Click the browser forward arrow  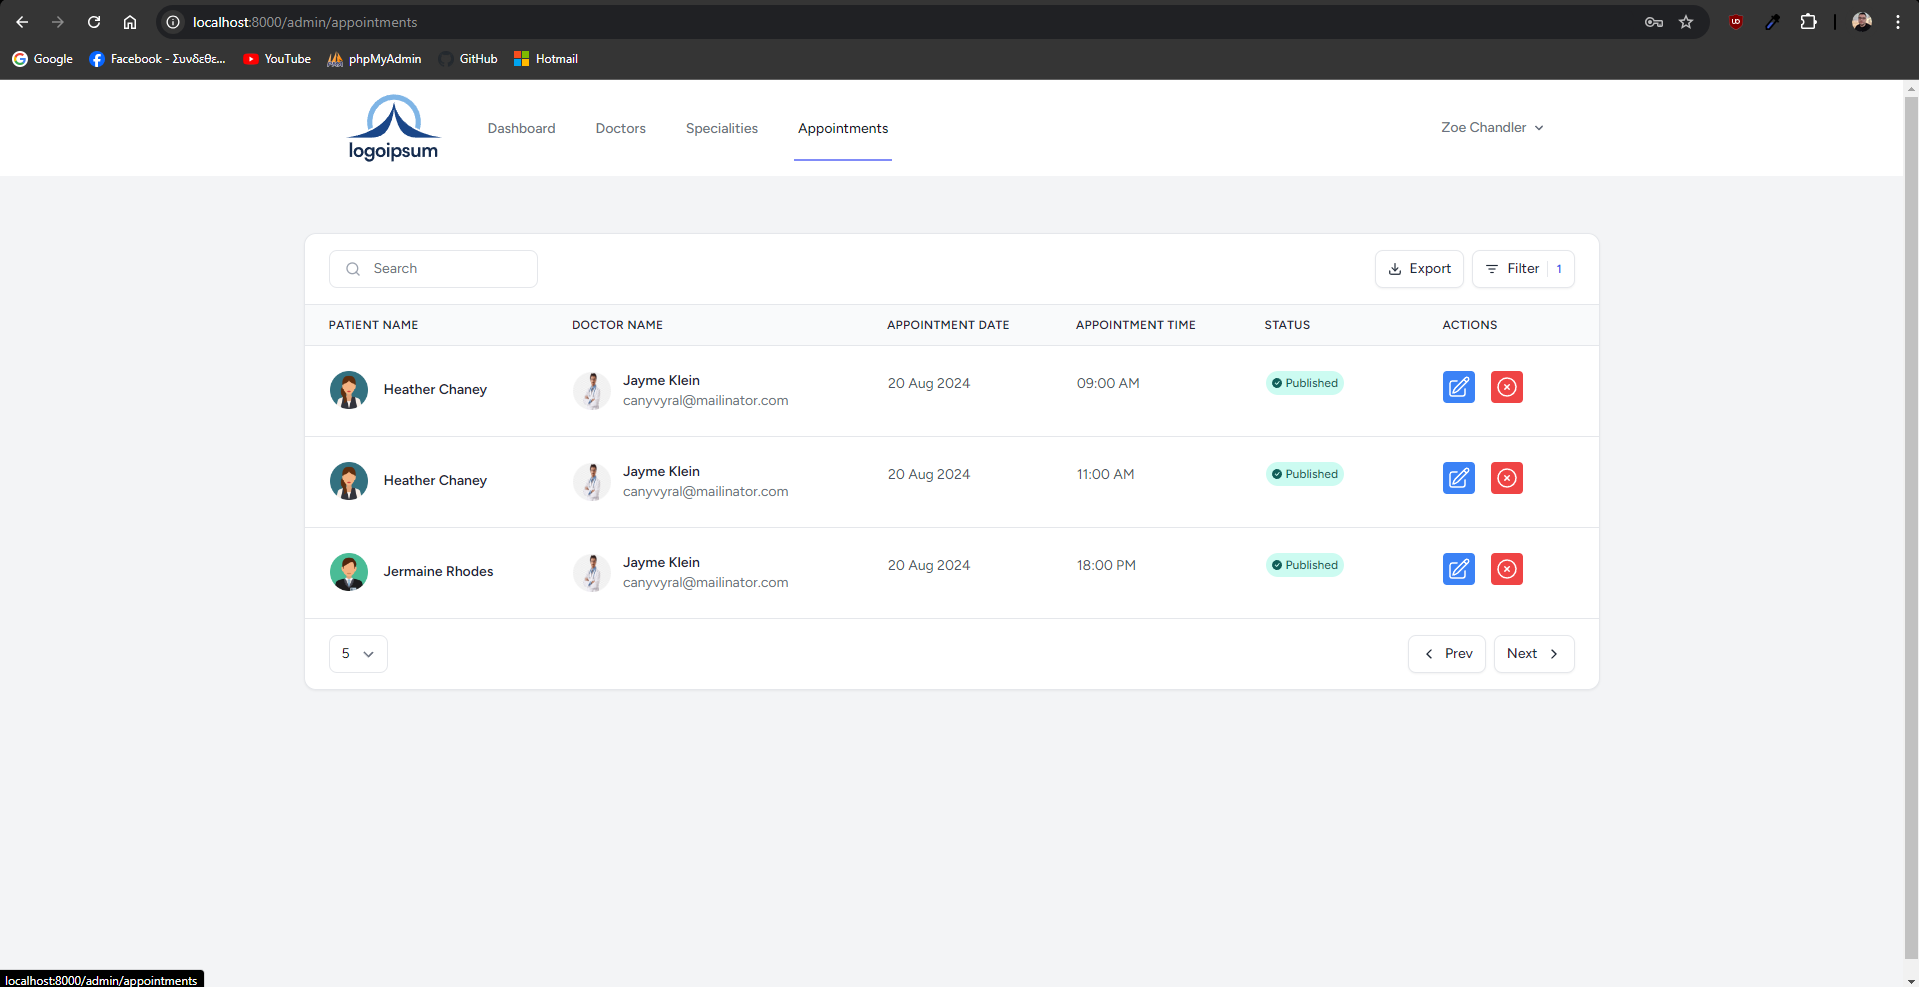coord(58,22)
